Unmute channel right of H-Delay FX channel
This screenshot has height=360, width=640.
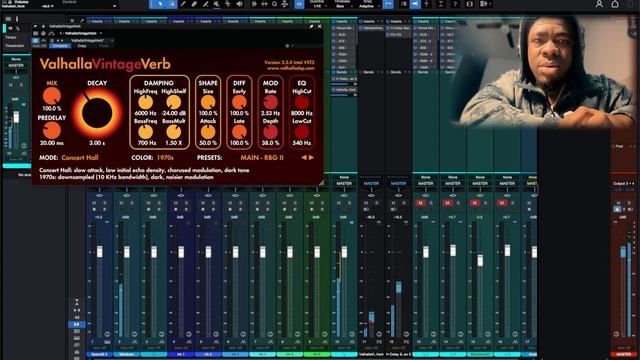pos(420,203)
